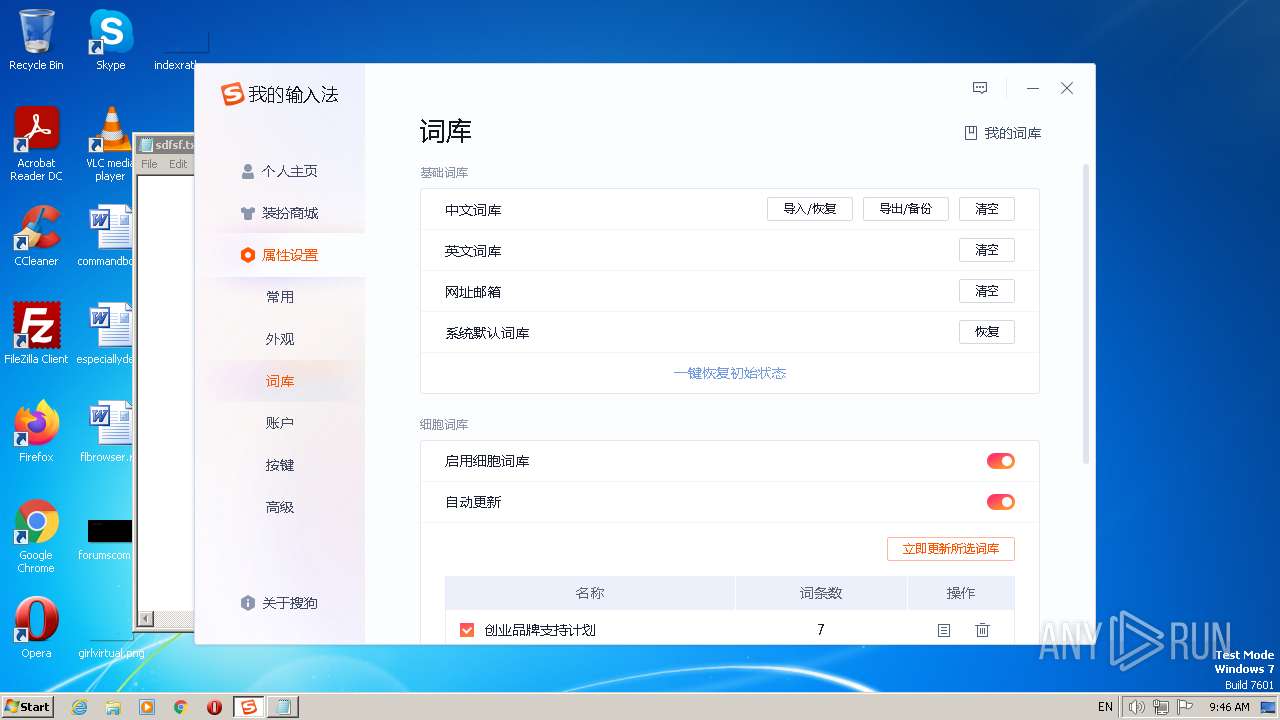The image size is (1280, 720).
Task: Click the 一键恢复初始状态 link
Action: tap(730, 373)
